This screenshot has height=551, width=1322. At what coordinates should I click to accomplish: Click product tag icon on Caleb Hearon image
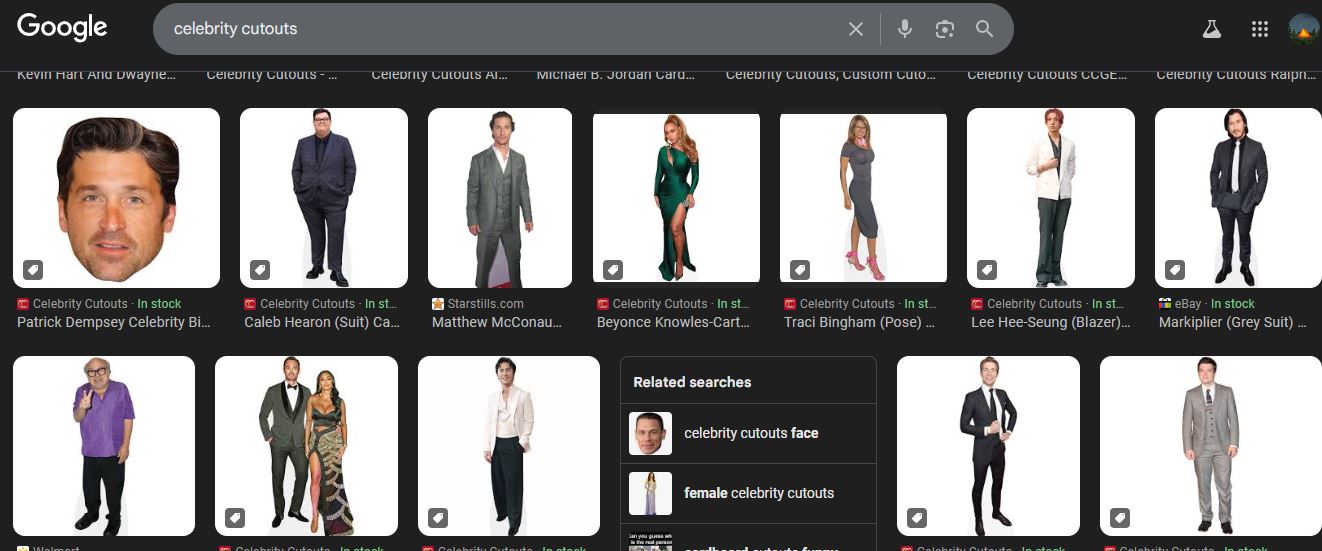260,270
